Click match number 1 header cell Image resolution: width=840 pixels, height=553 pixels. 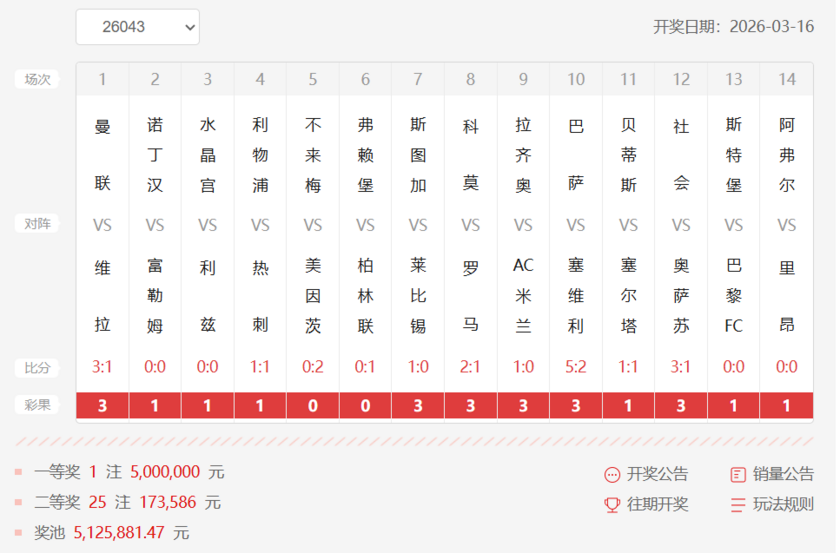(x=102, y=79)
